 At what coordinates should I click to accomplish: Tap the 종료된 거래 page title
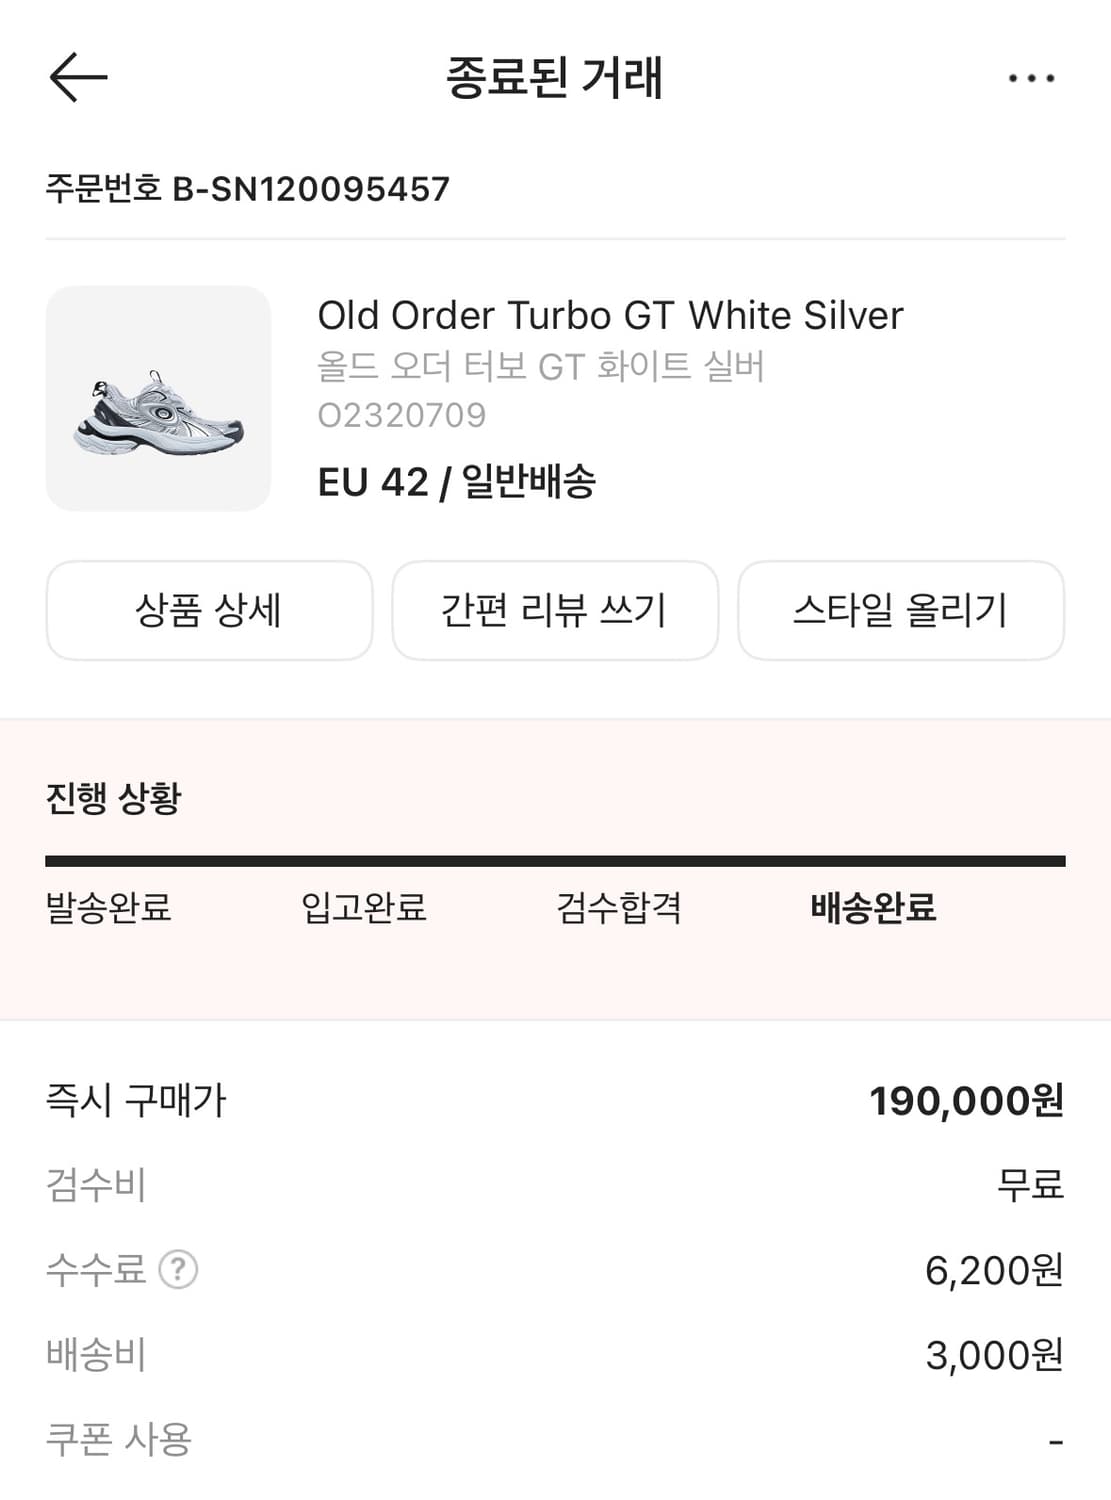(554, 78)
